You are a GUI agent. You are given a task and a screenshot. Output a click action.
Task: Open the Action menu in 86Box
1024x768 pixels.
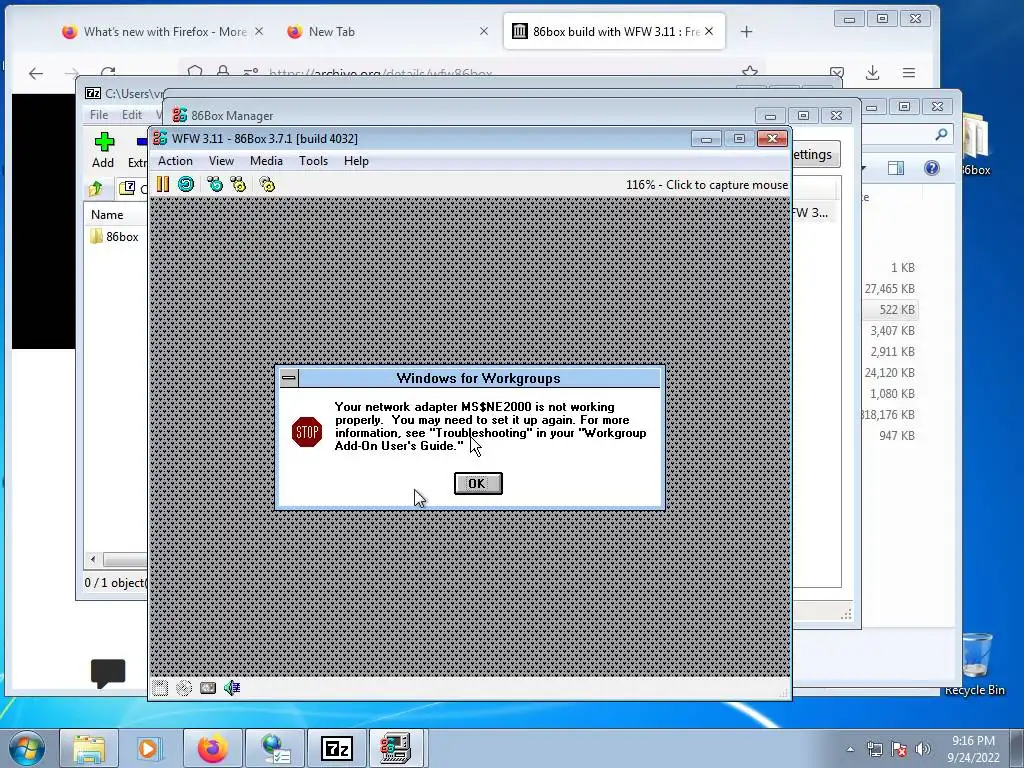click(x=175, y=161)
